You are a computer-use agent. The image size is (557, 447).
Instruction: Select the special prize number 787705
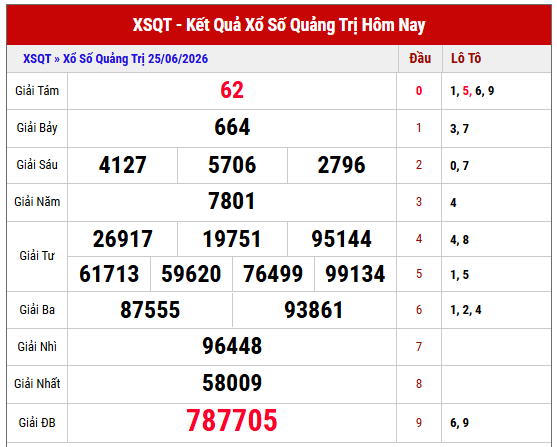tap(232, 421)
